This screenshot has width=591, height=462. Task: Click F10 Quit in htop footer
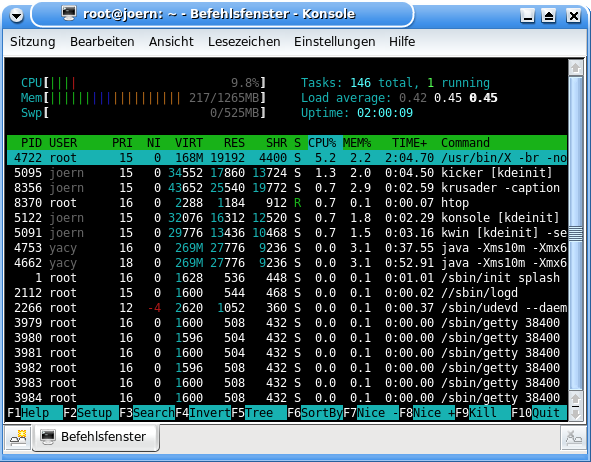point(539,413)
